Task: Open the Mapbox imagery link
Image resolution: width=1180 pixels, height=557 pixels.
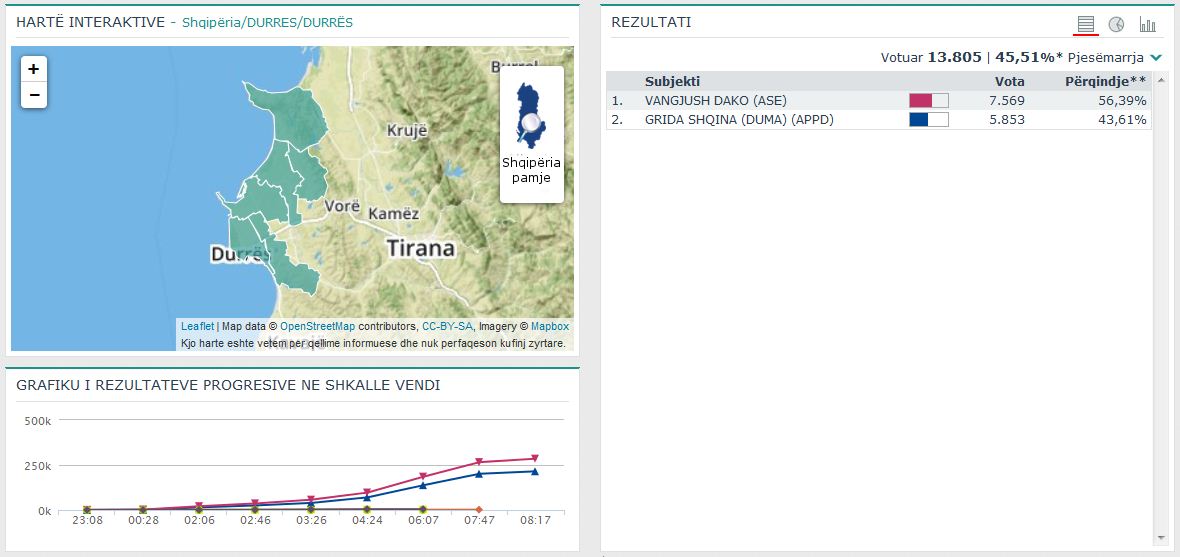Action: point(549,326)
